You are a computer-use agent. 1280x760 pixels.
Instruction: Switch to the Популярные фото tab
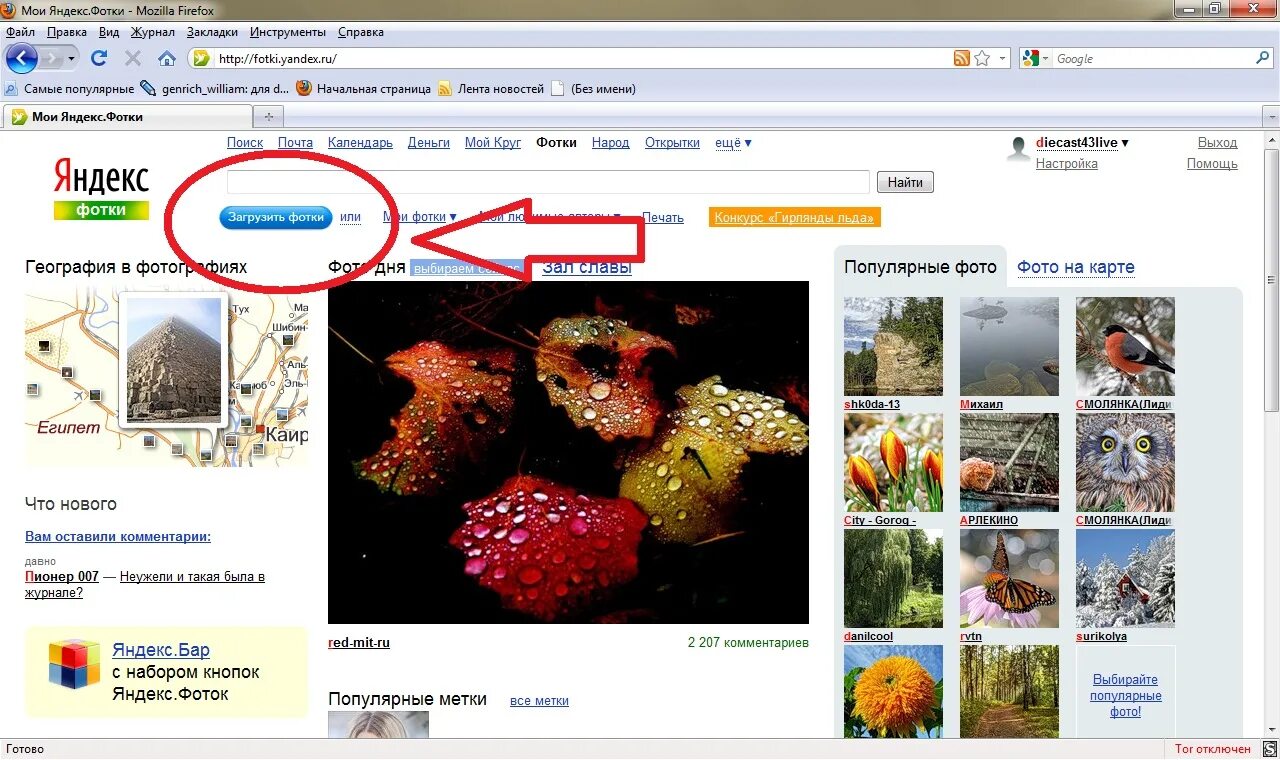(921, 267)
